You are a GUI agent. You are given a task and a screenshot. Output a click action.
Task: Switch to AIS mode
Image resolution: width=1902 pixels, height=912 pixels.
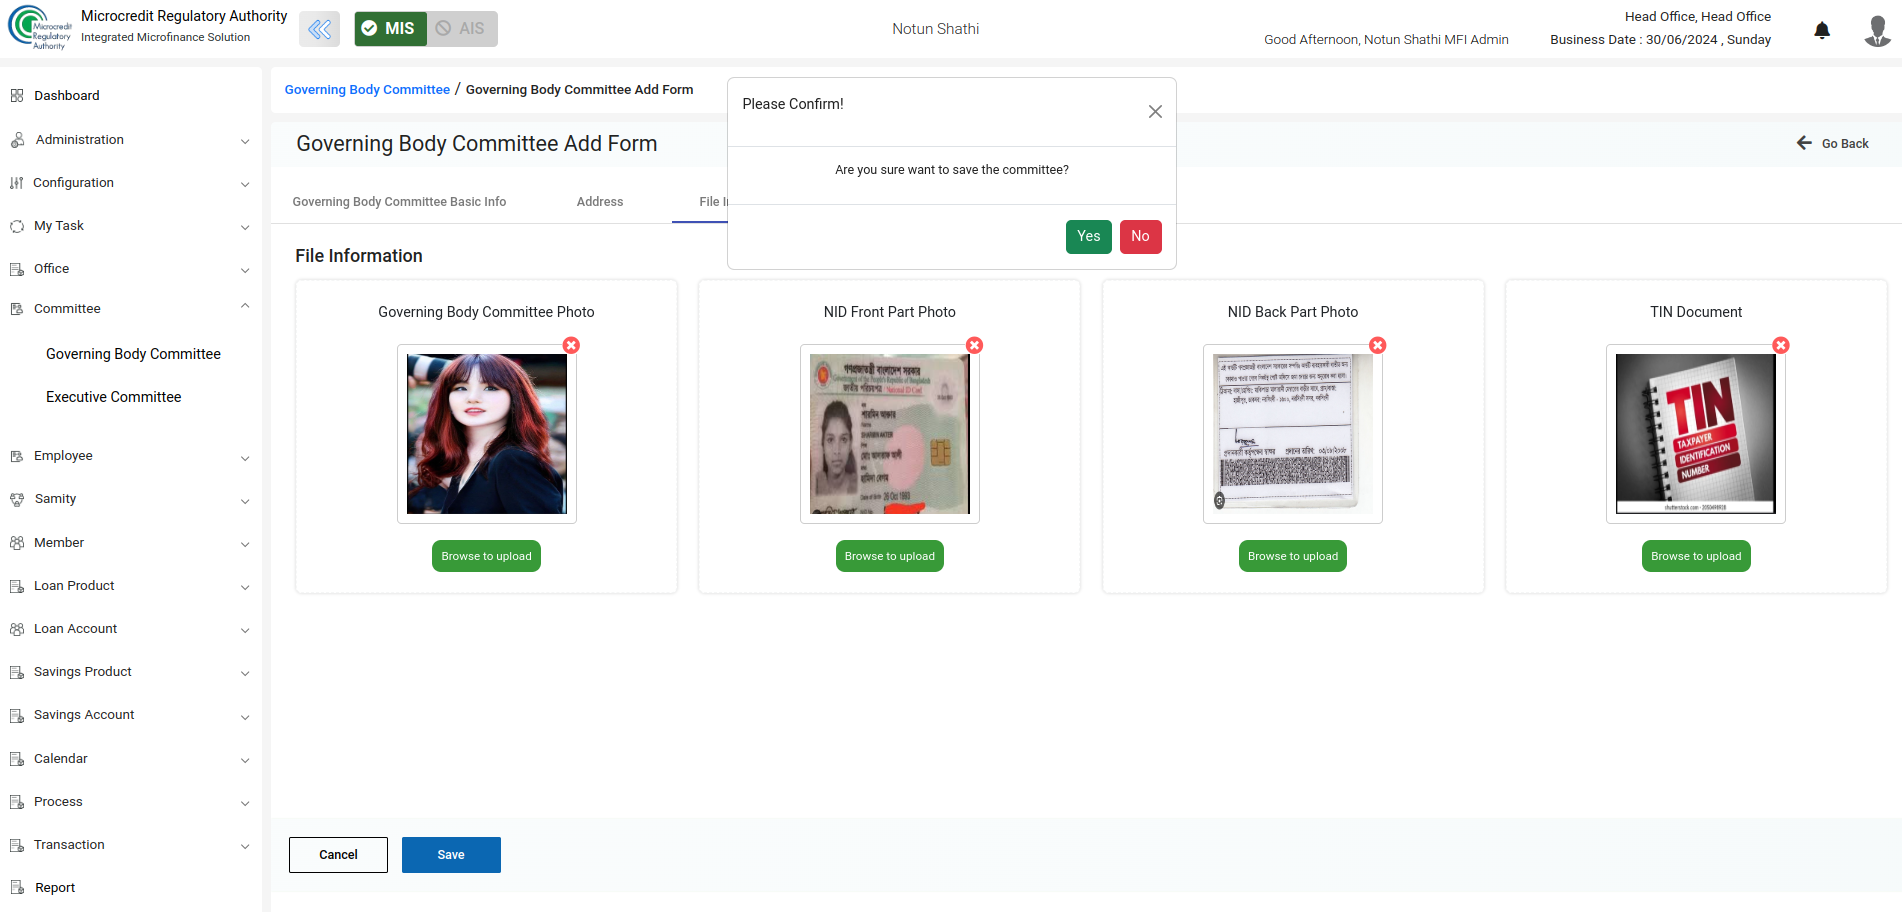461,29
